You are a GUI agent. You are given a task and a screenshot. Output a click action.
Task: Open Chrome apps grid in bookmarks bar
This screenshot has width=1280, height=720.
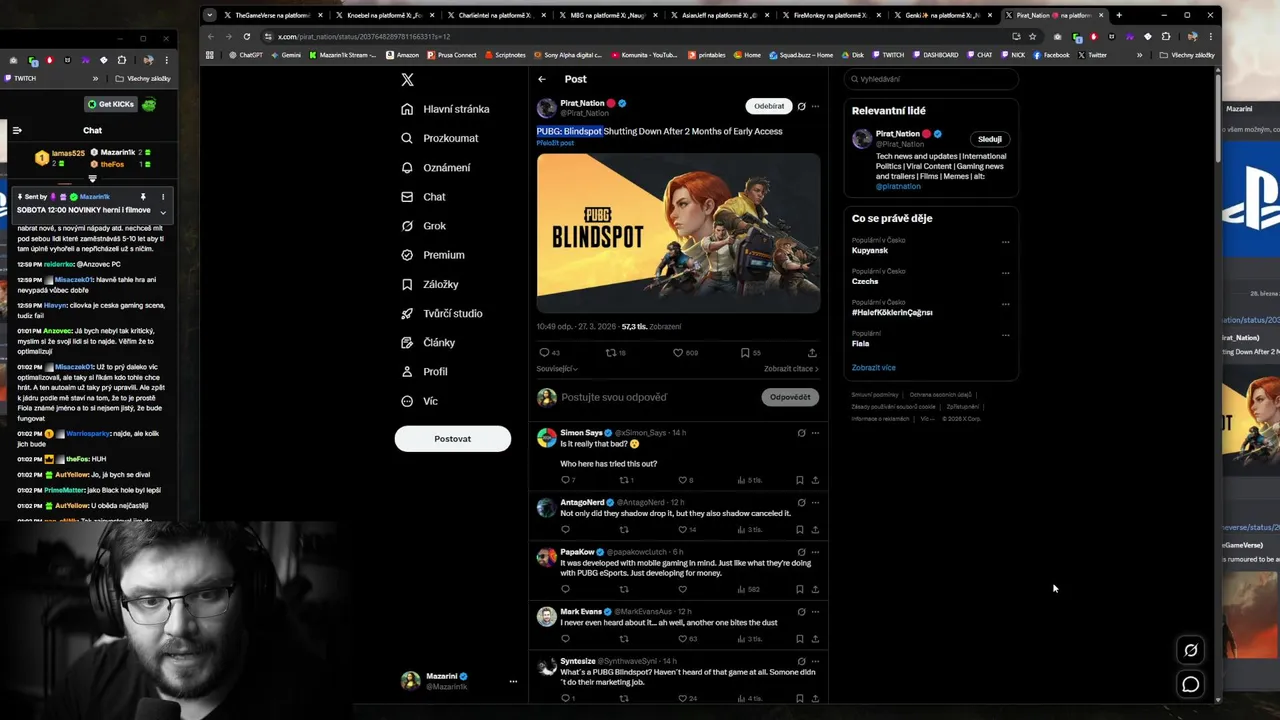tap(210, 55)
